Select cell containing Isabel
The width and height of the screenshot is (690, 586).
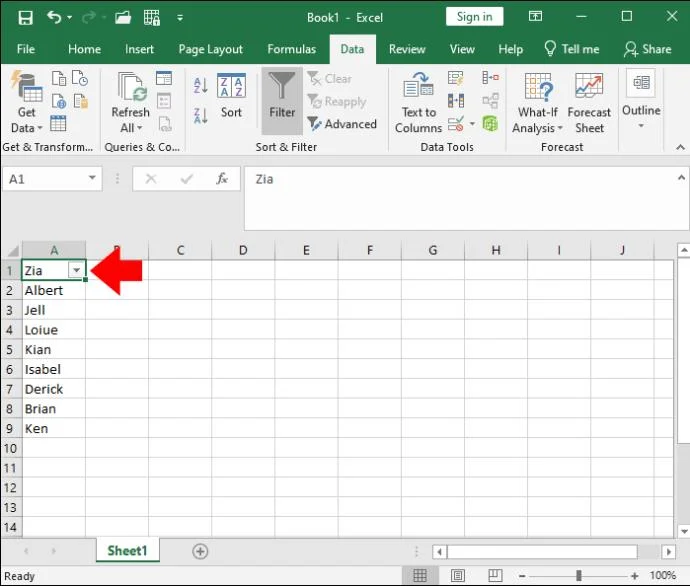click(x=54, y=370)
